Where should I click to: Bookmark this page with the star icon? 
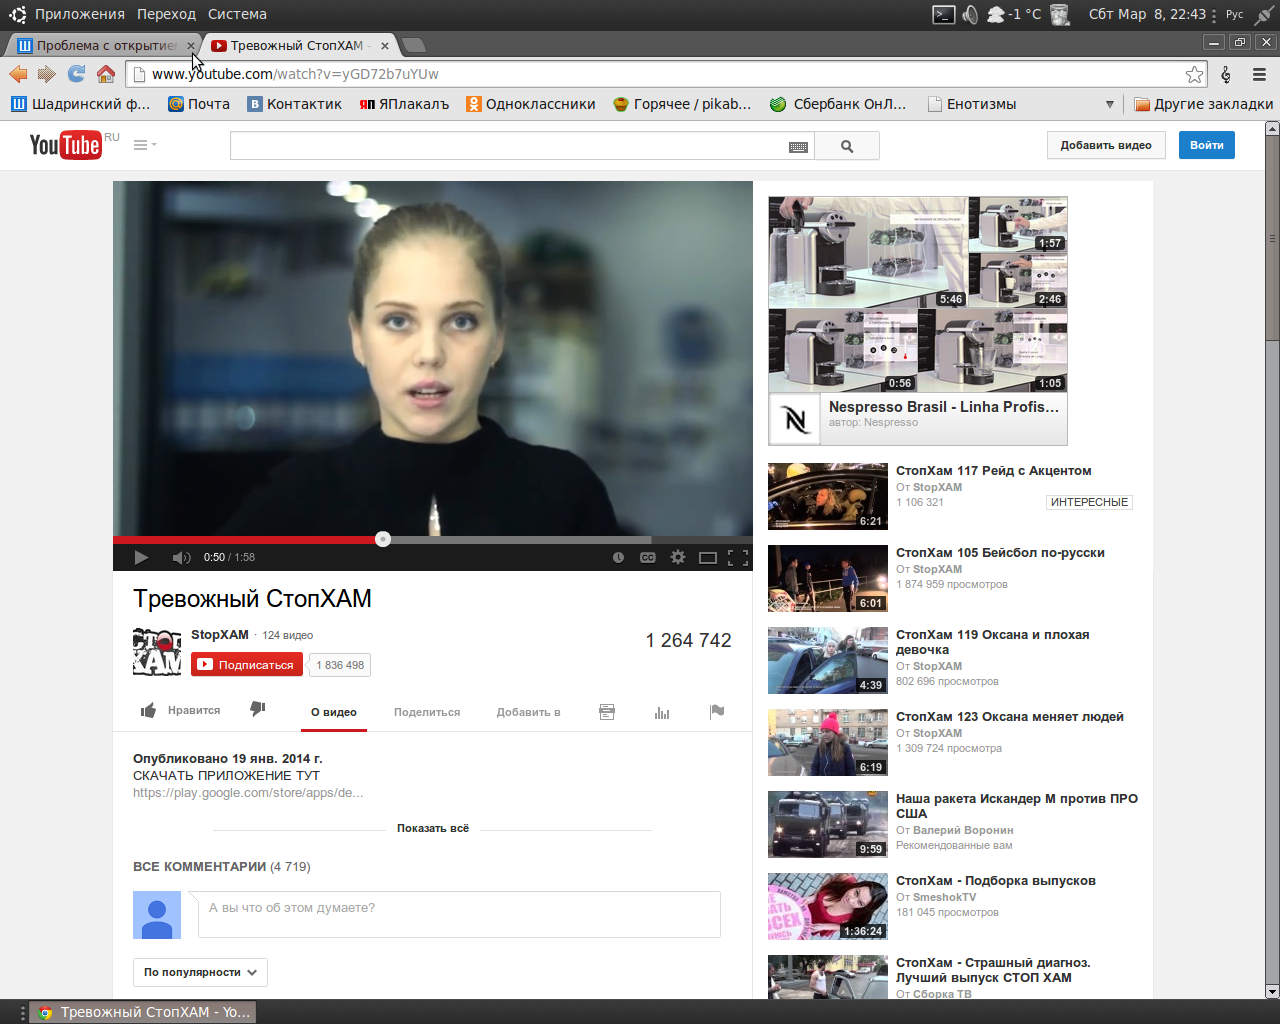(x=1194, y=74)
